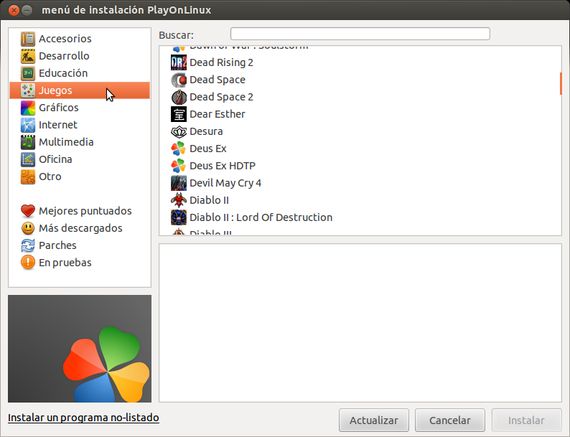This screenshot has width=570, height=437.
Task: Show Más descargados list
Action: (x=80, y=228)
